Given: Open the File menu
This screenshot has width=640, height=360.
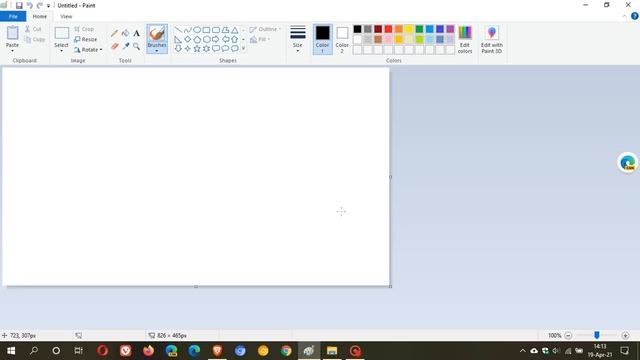Looking at the screenshot, I should coord(13,16).
